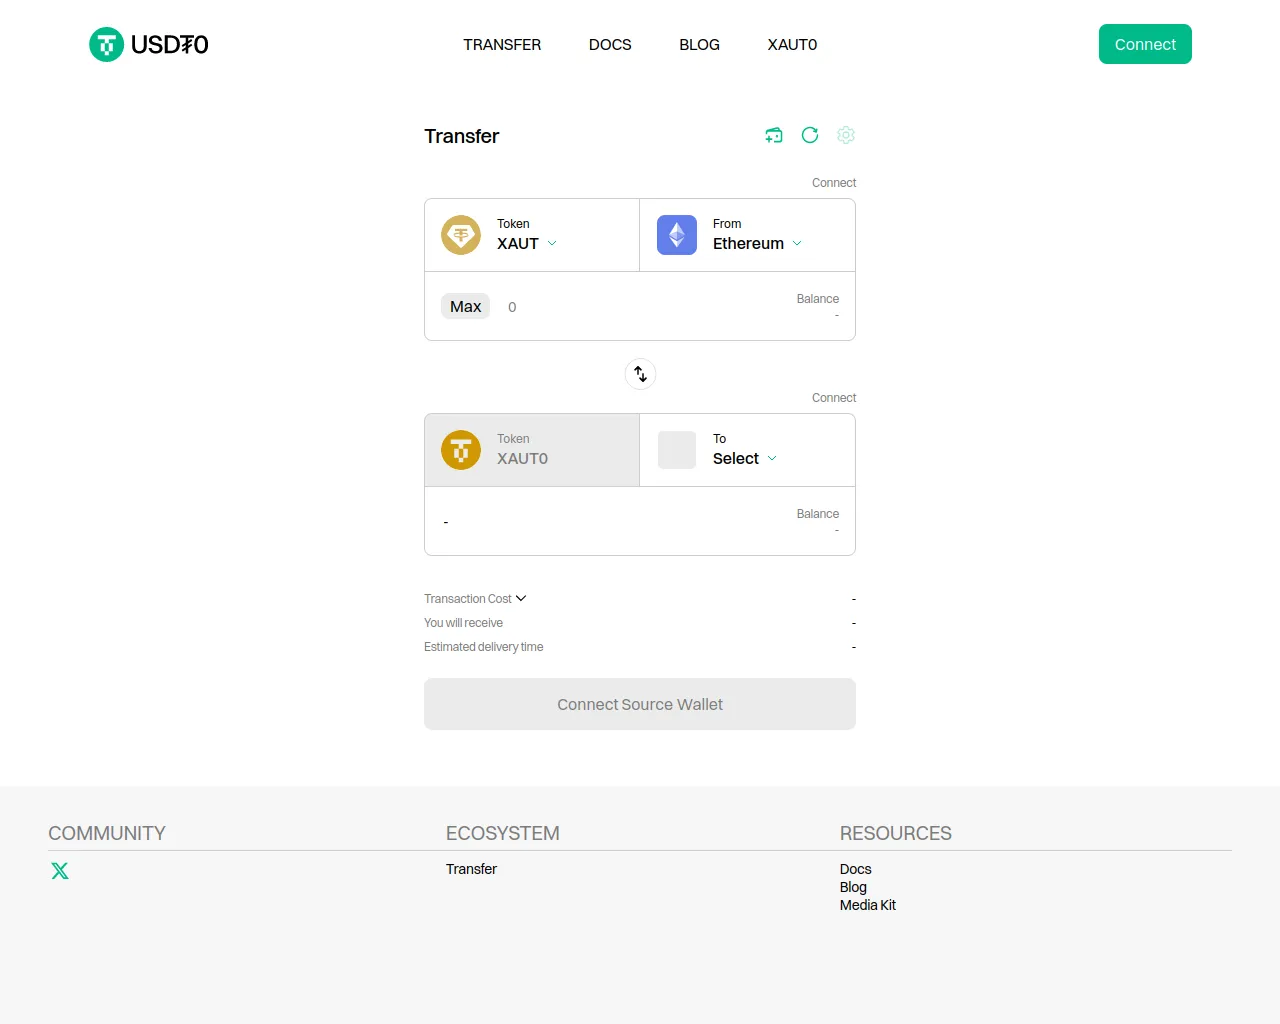Click the Transfer link under Ecosystem
Screen dimensions: 1280x1024
[x=471, y=869]
